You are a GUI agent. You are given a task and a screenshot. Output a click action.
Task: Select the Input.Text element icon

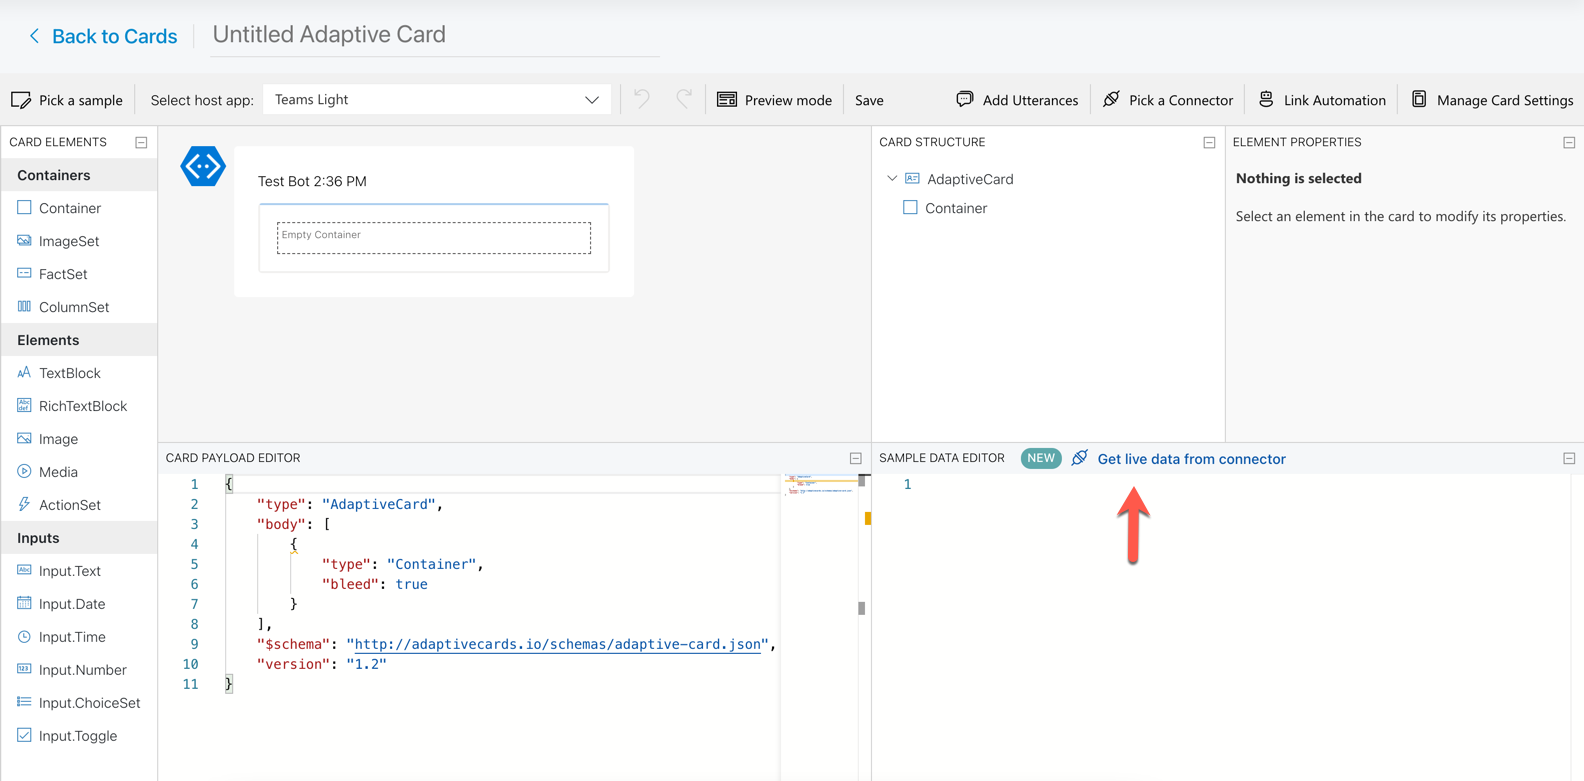tap(24, 570)
